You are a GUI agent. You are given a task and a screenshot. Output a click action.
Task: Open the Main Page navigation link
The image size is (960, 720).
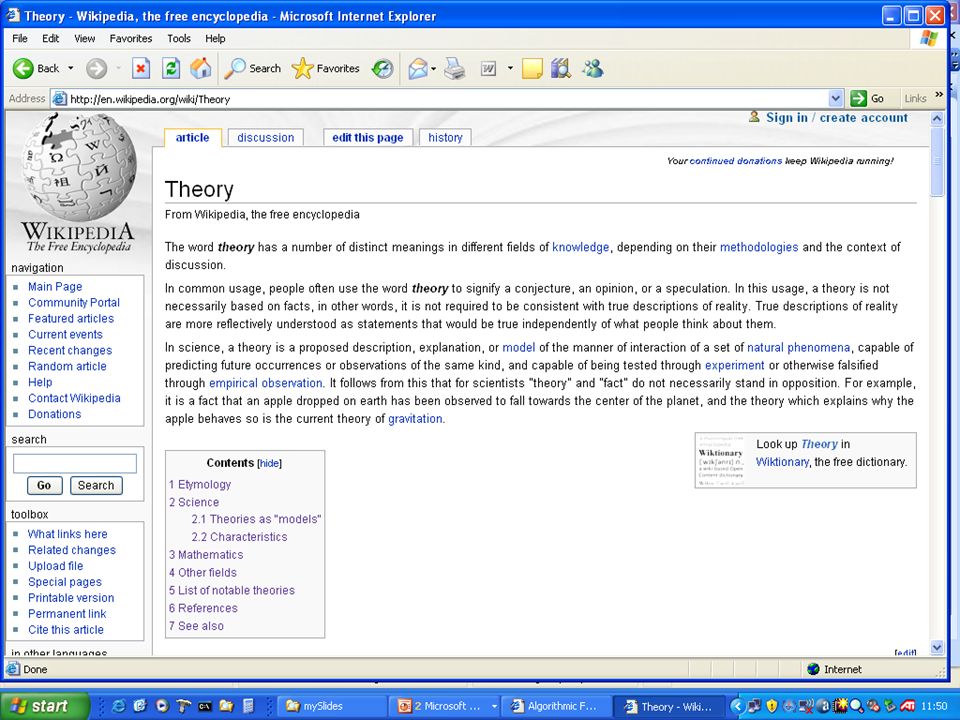click(55, 287)
